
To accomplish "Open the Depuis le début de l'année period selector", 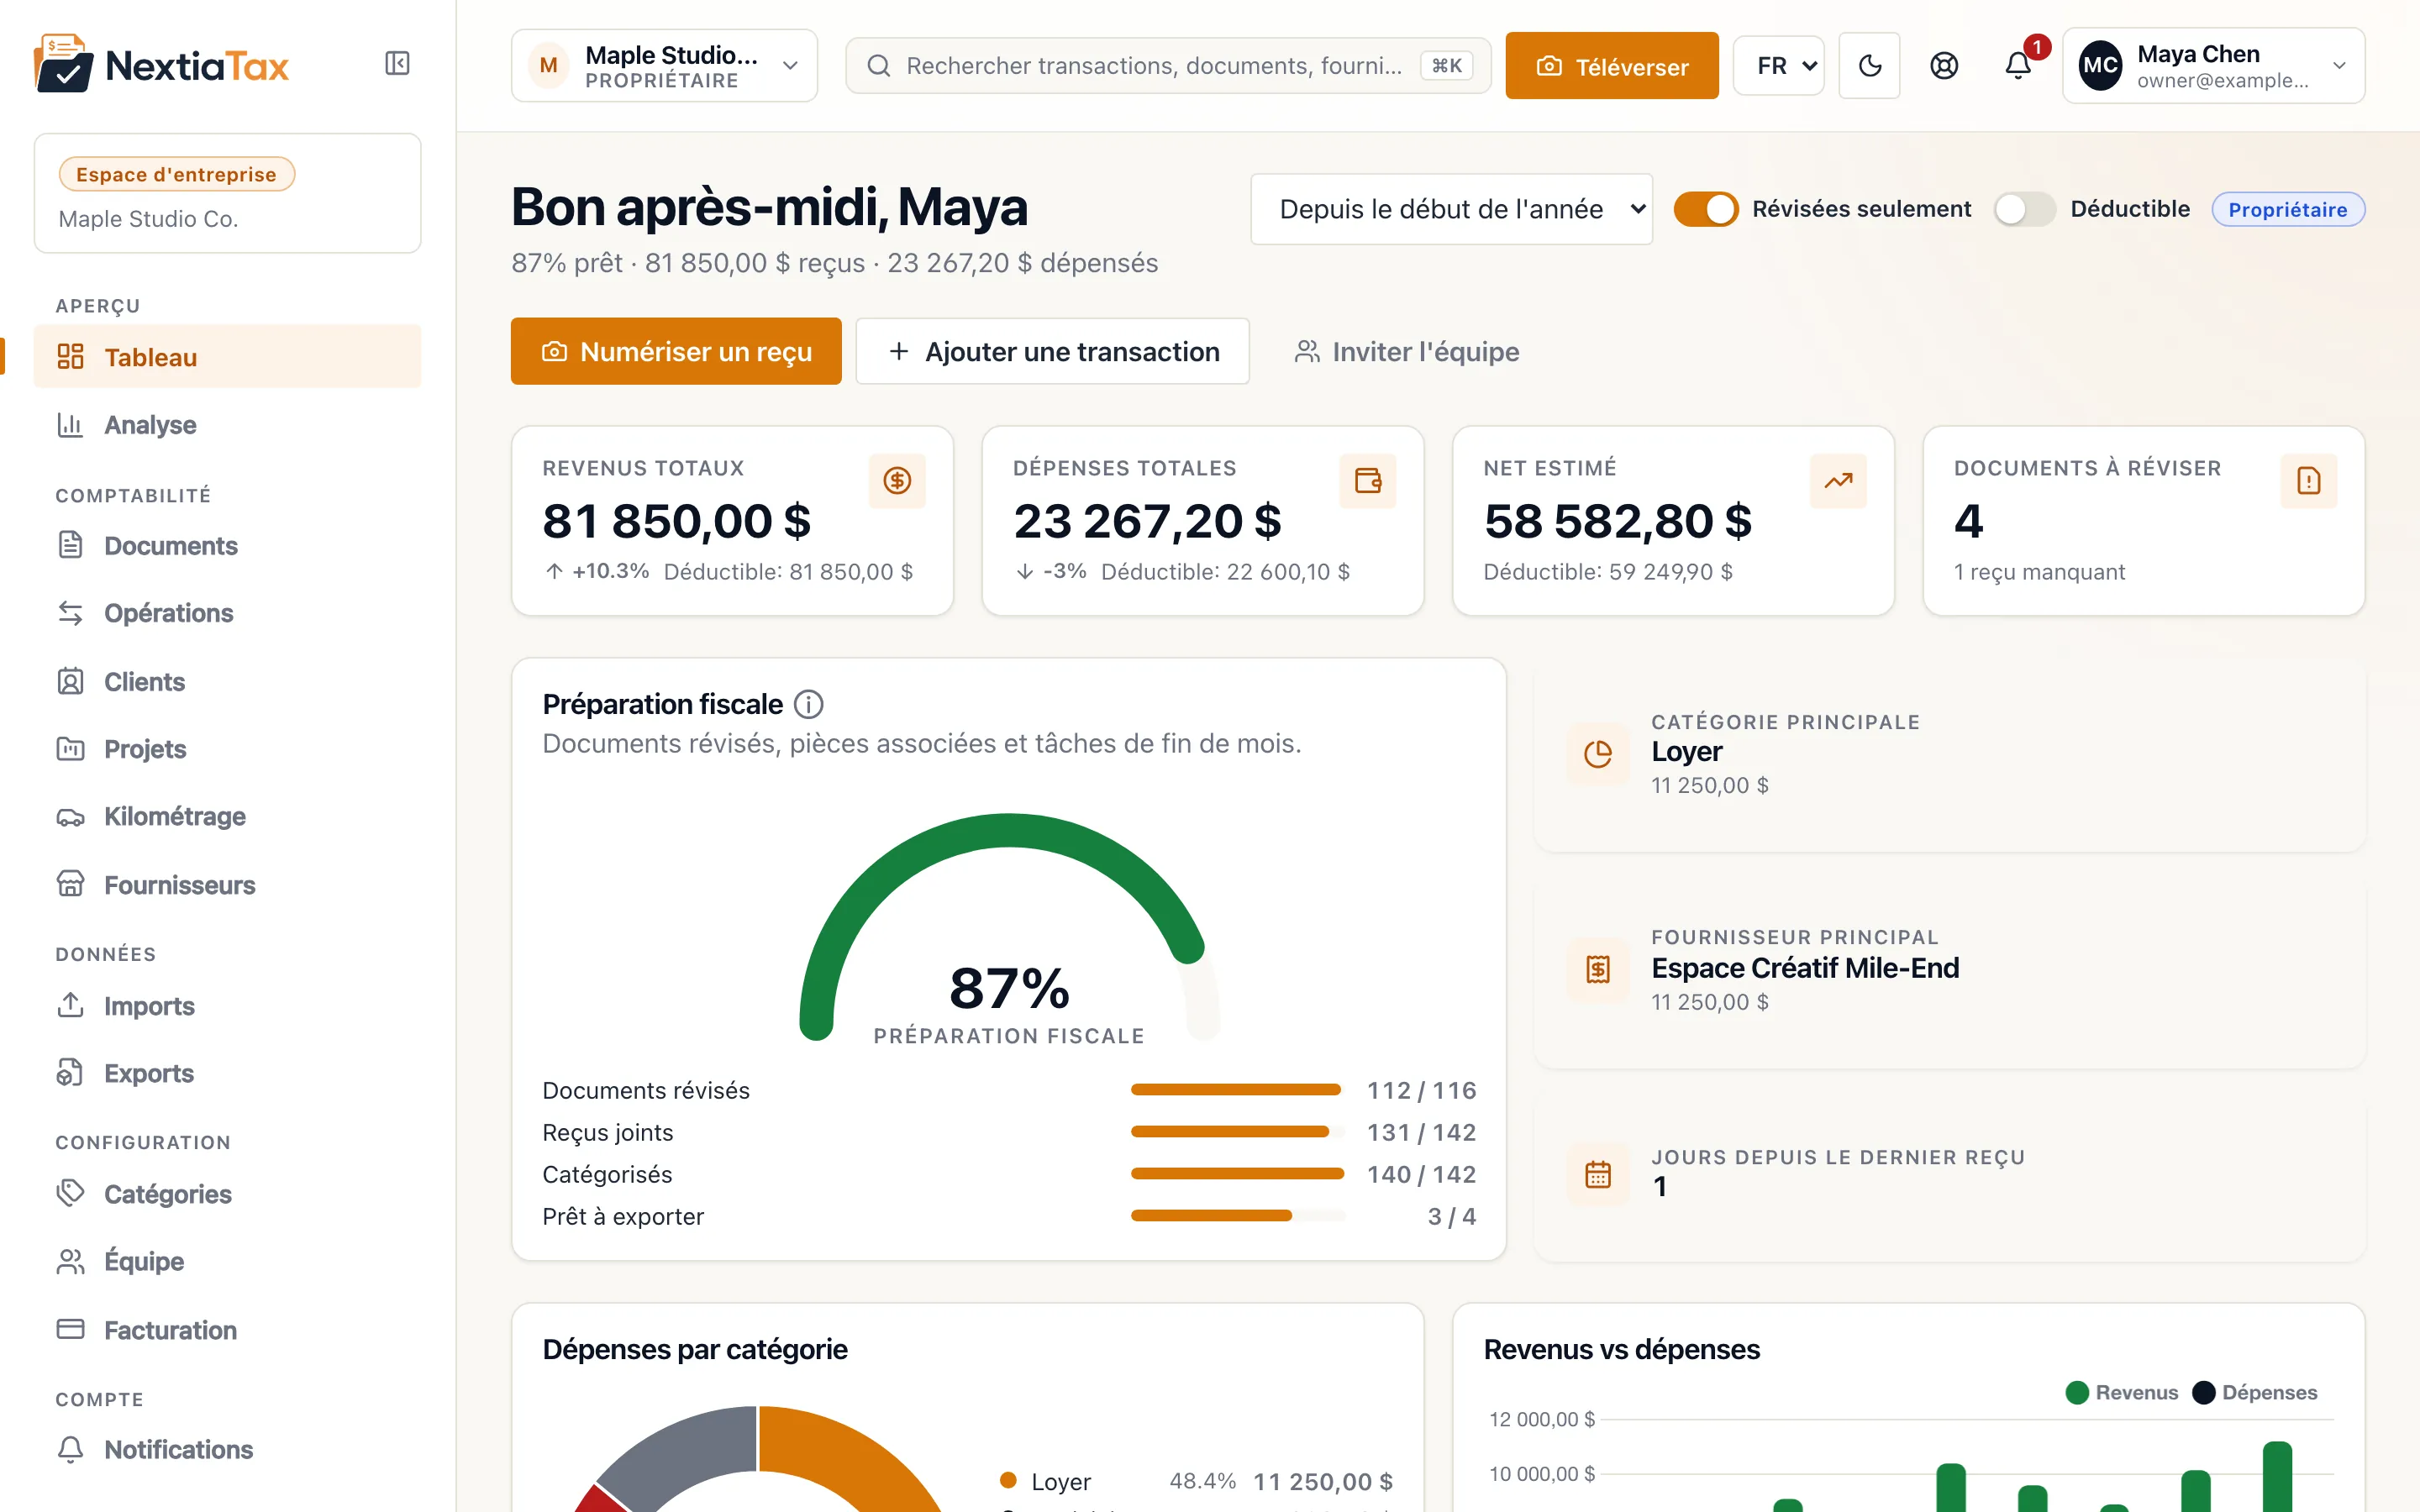I will pyautogui.click(x=1451, y=209).
